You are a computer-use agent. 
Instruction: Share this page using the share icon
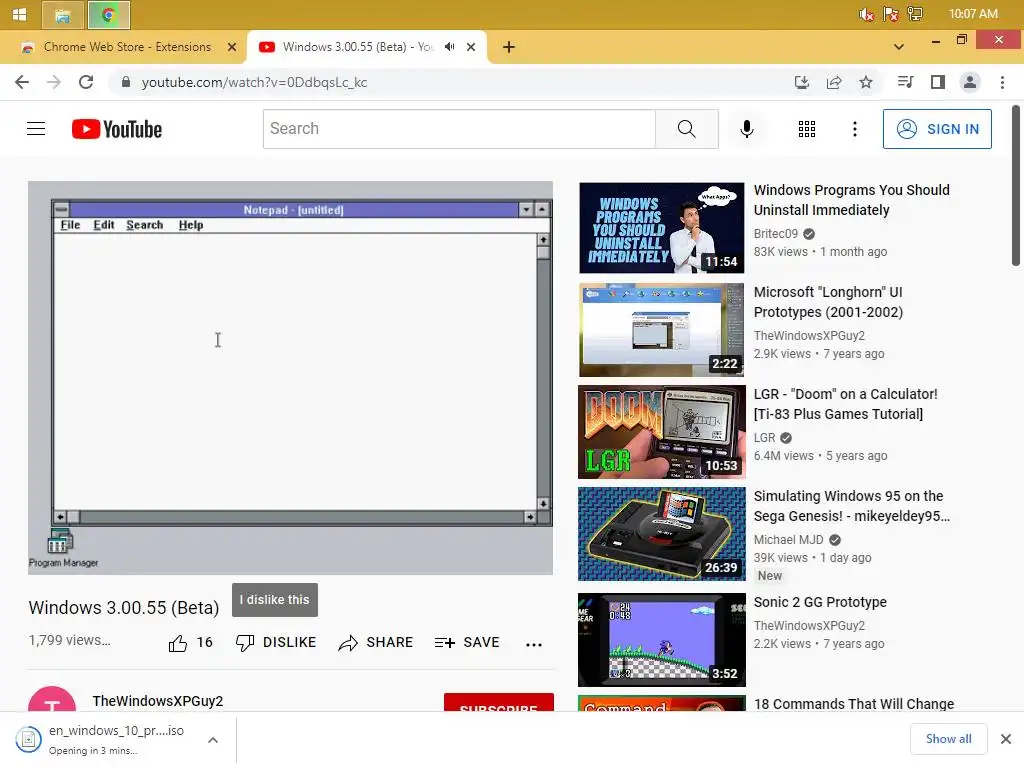click(x=834, y=82)
